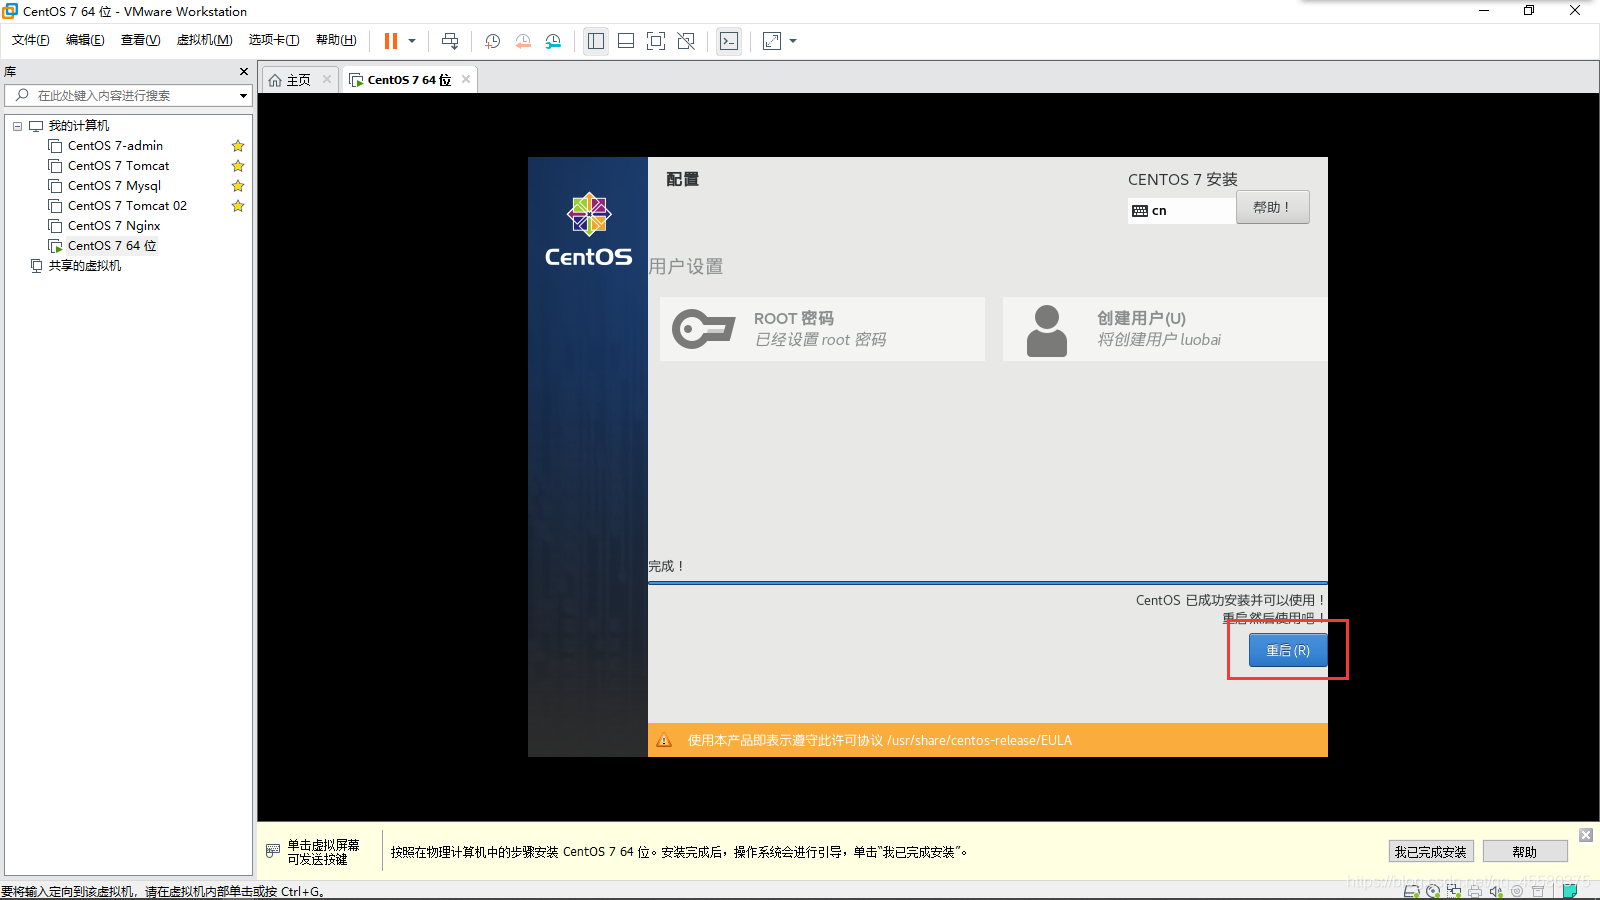Image resolution: width=1600 pixels, height=900 pixels.
Task: Click the keyboard icon in the hint bar
Action: (273, 851)
